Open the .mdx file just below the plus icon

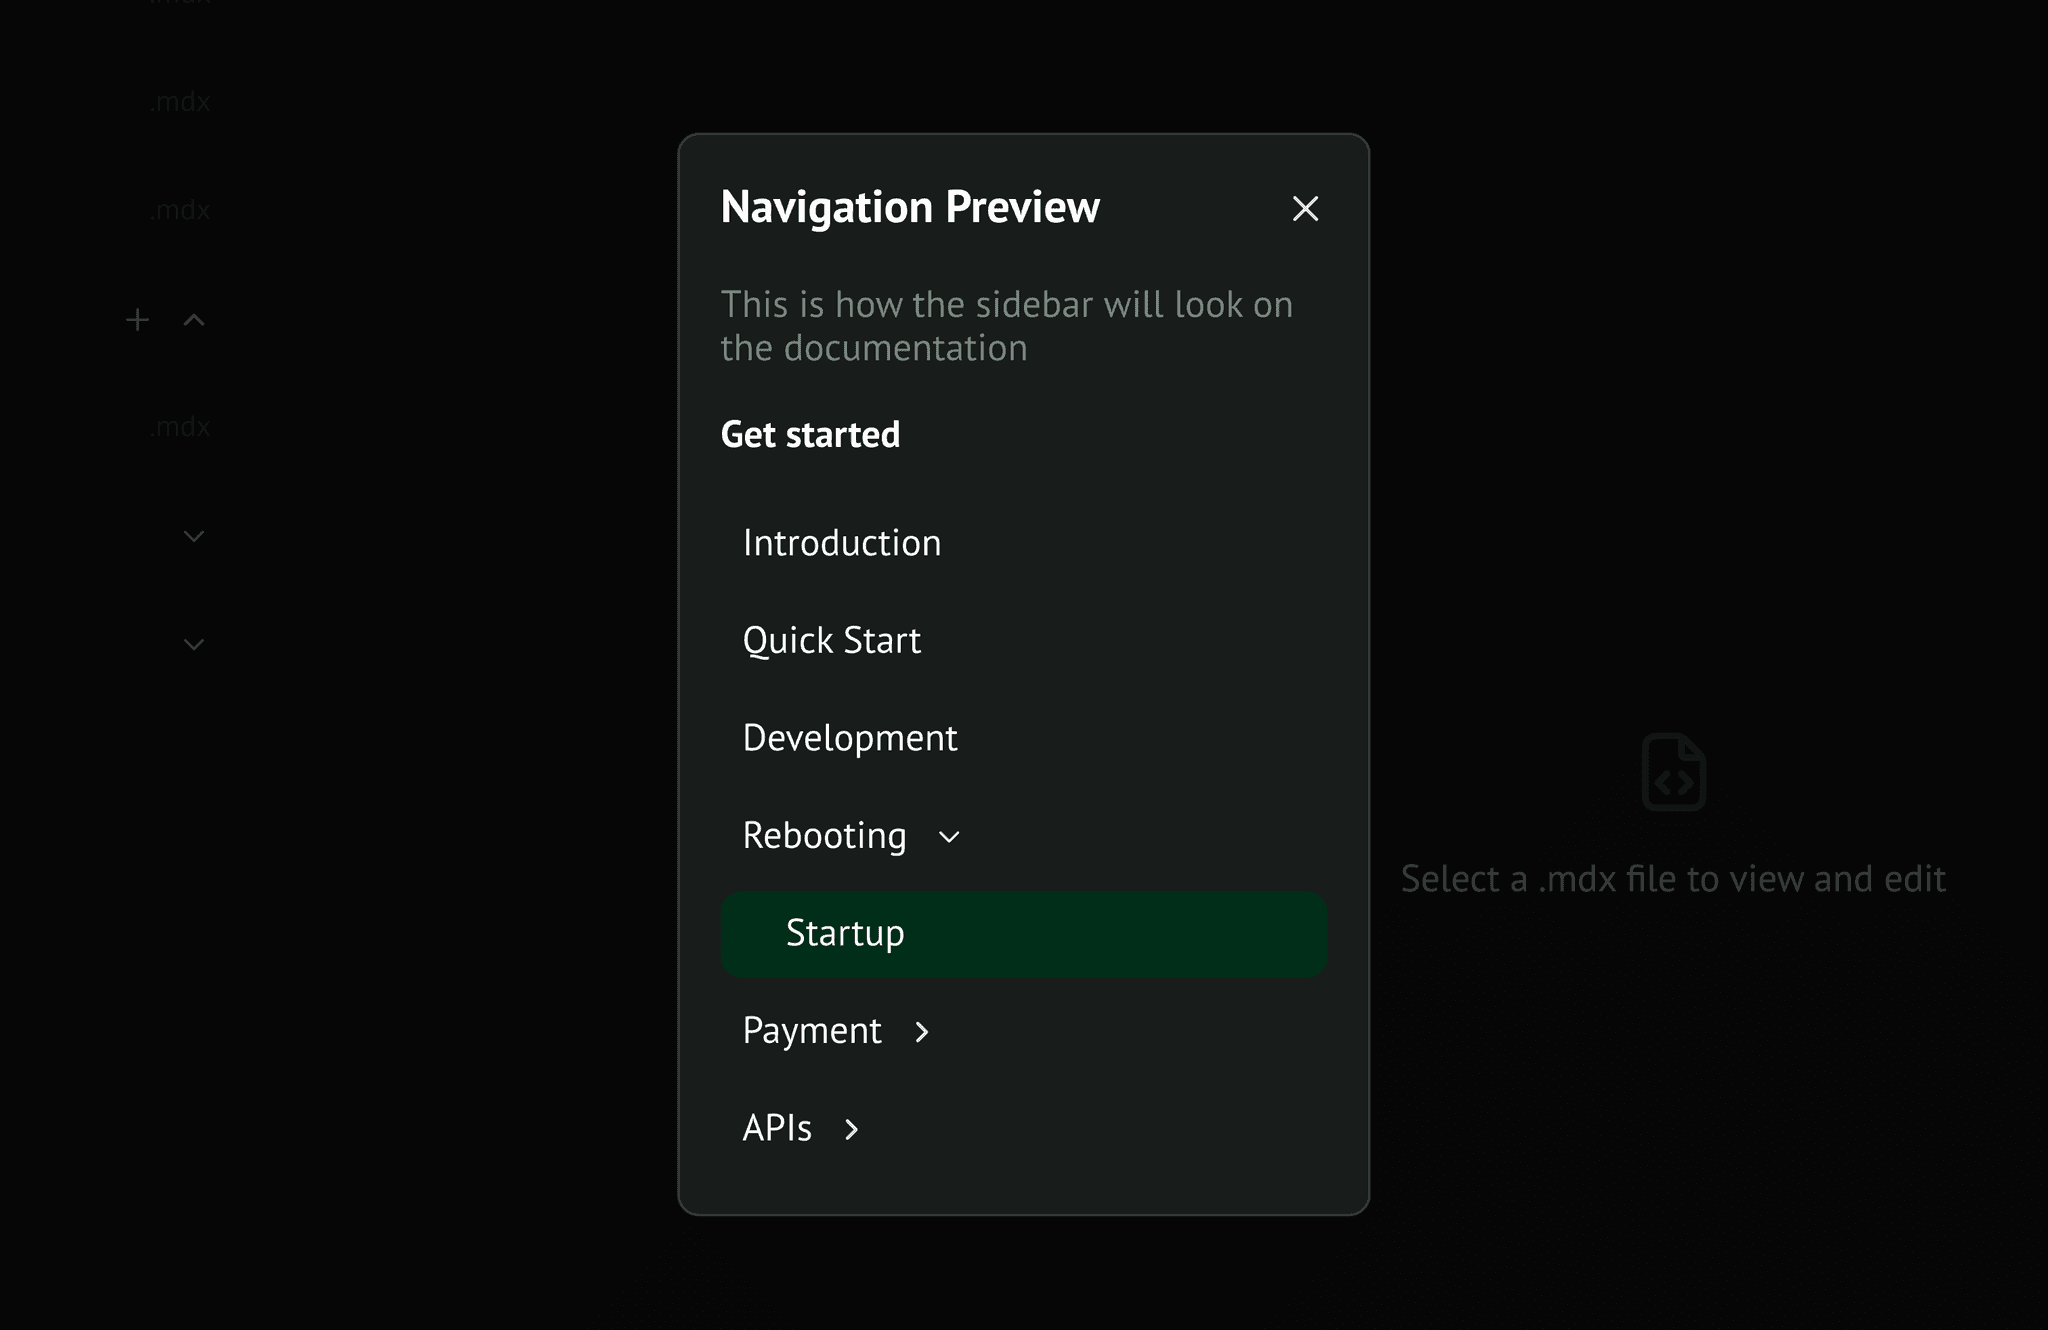click(180, 428)
